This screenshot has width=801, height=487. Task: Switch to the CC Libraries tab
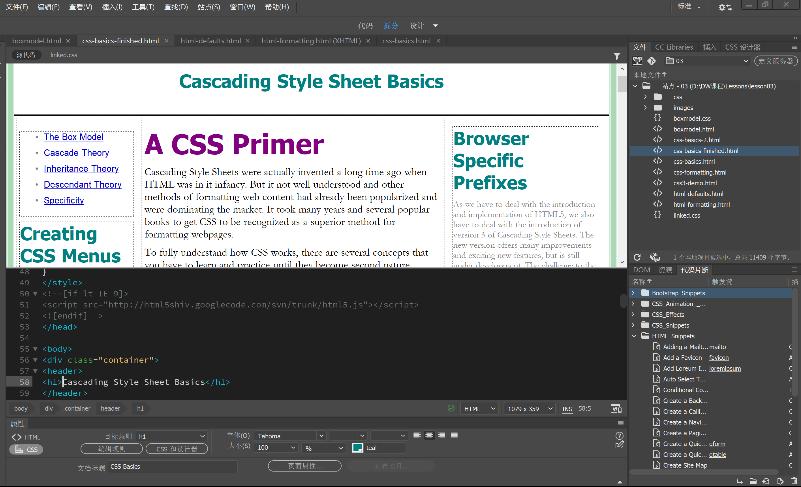point(674,47)
